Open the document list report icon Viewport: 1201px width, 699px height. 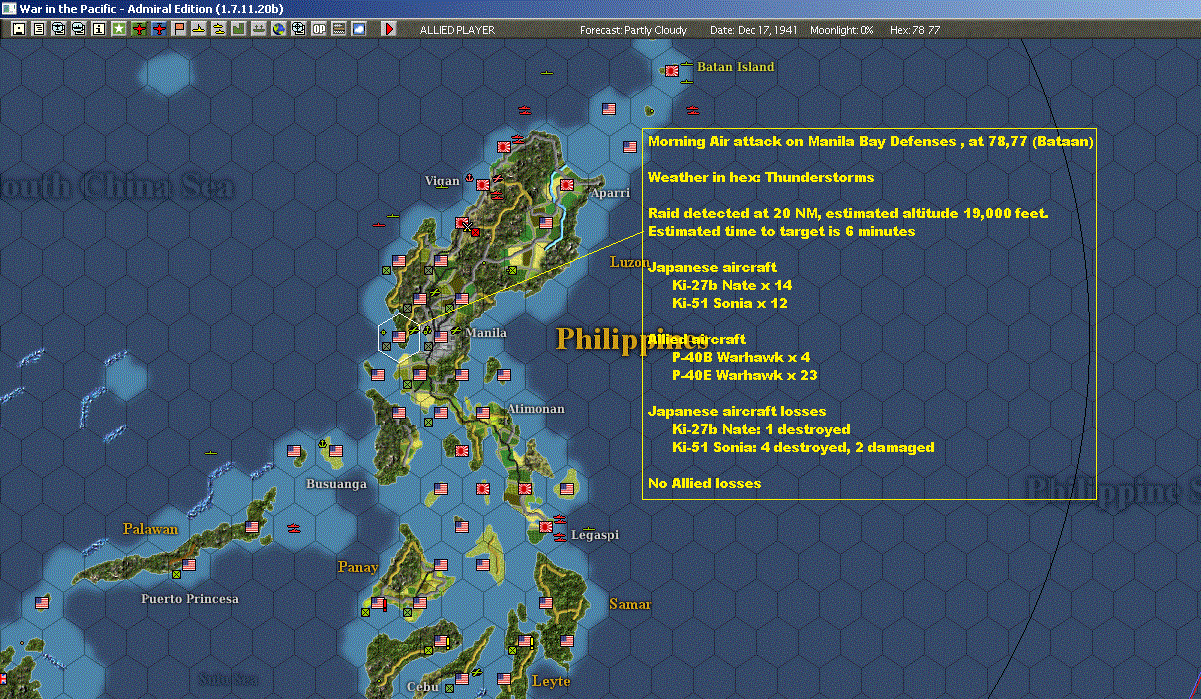(x=38, y=29)
